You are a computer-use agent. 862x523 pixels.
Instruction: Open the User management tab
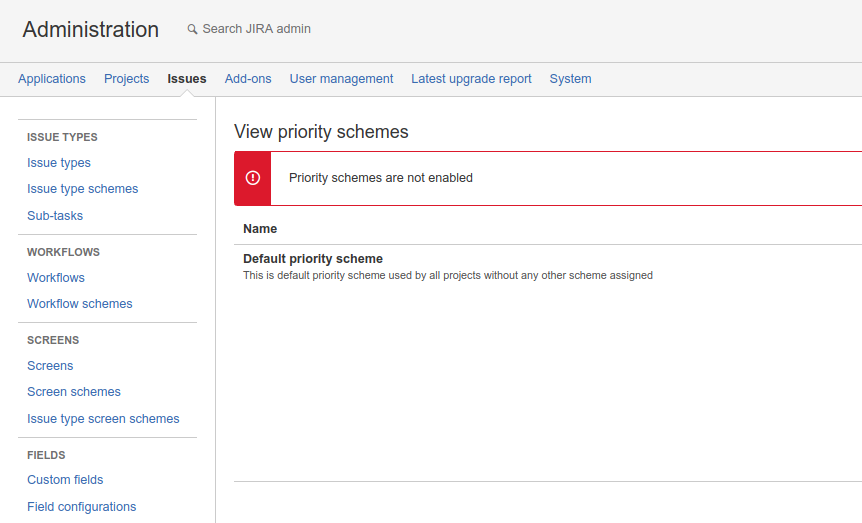(341, 79)
